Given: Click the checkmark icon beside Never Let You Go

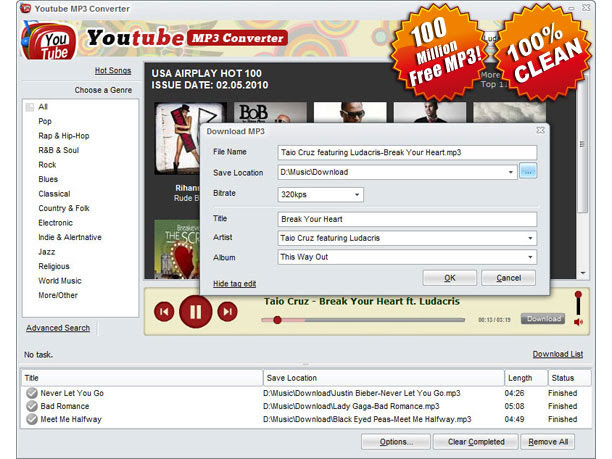Looking at the screenshot, I should click(x=32, y=393).
